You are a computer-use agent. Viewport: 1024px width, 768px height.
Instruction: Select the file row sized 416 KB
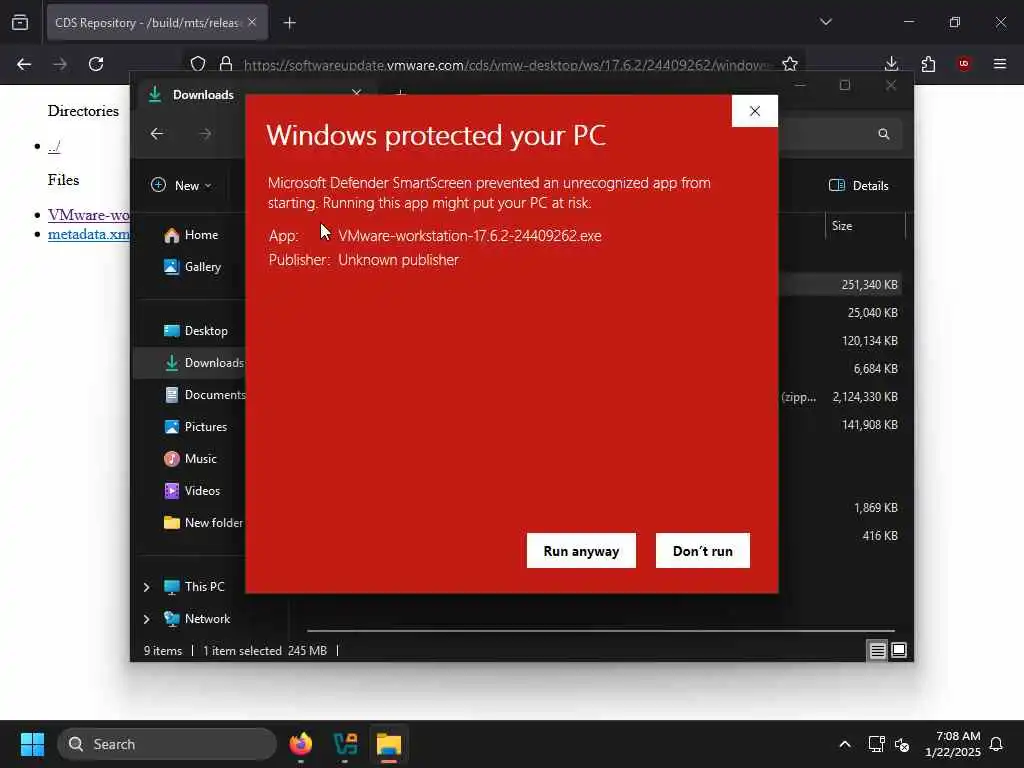[841, 536]
